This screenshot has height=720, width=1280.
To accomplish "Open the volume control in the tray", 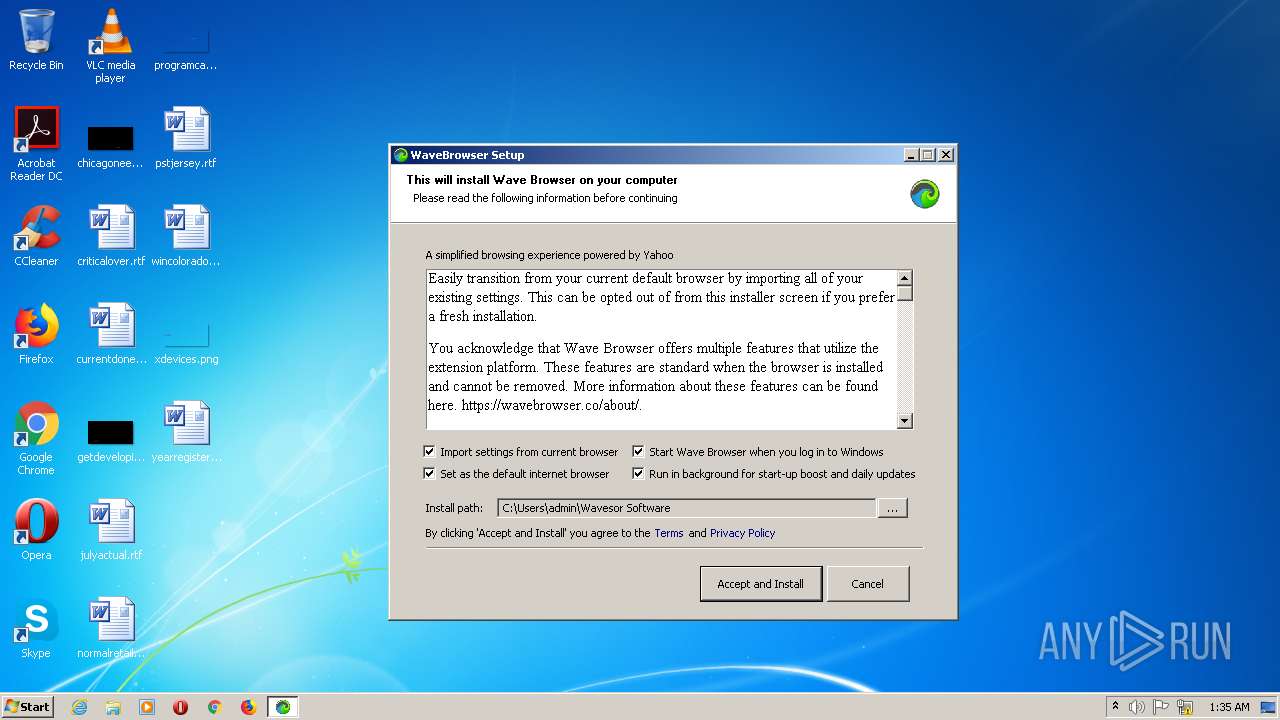I will click(x=1136, y=707).
